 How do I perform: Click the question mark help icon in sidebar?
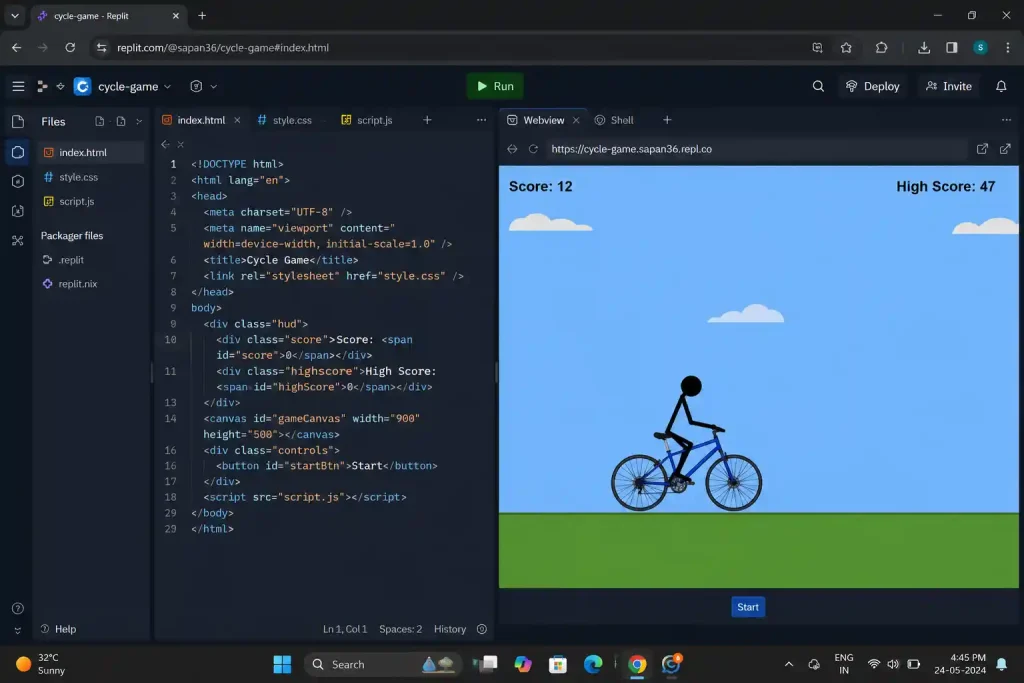(x=18, y=608)
